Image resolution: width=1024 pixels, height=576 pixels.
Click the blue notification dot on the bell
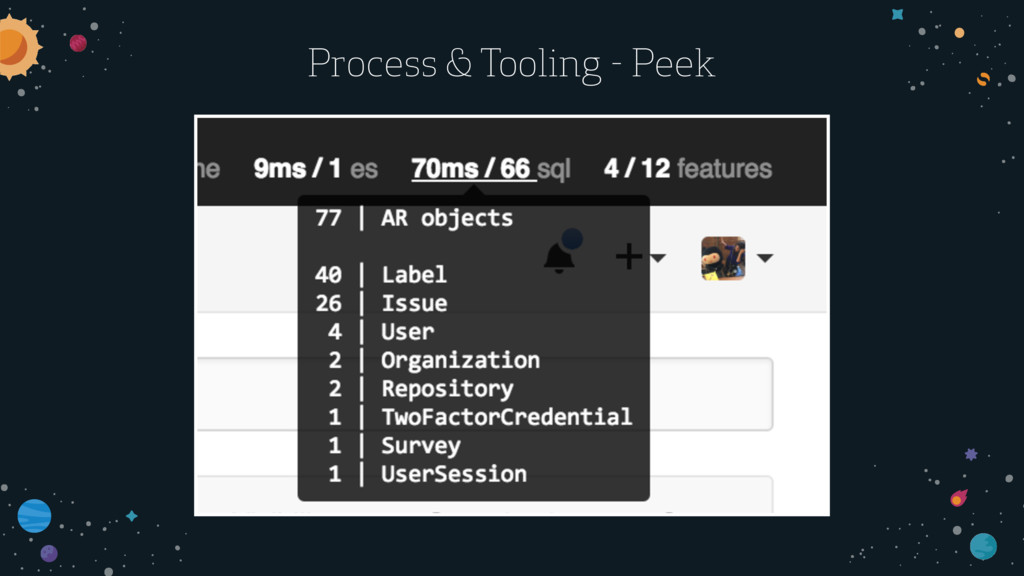(572, 239)
